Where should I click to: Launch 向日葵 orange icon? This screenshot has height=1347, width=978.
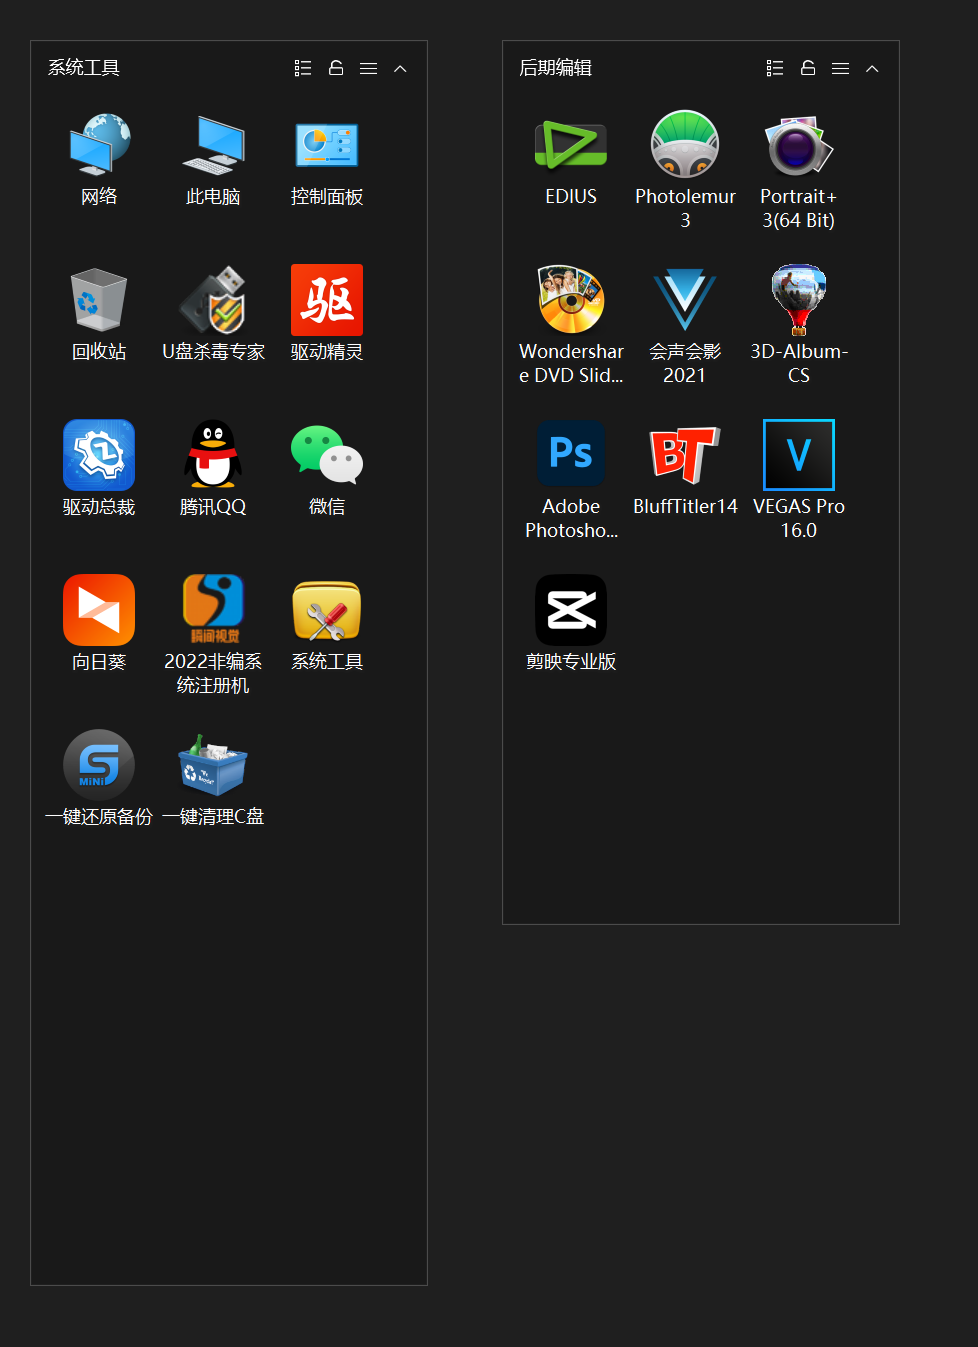coord(99,610)
